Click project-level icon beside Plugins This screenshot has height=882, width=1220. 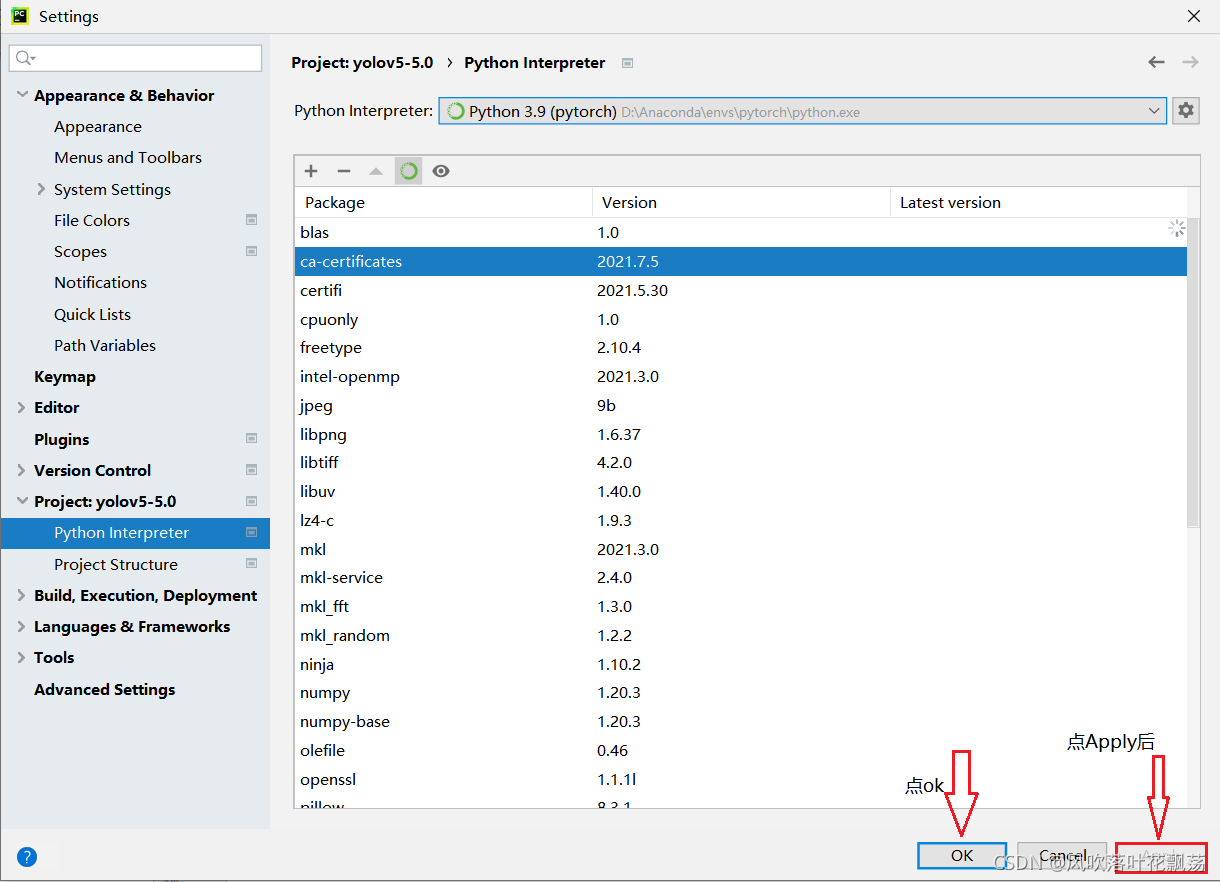click(251, 439)
